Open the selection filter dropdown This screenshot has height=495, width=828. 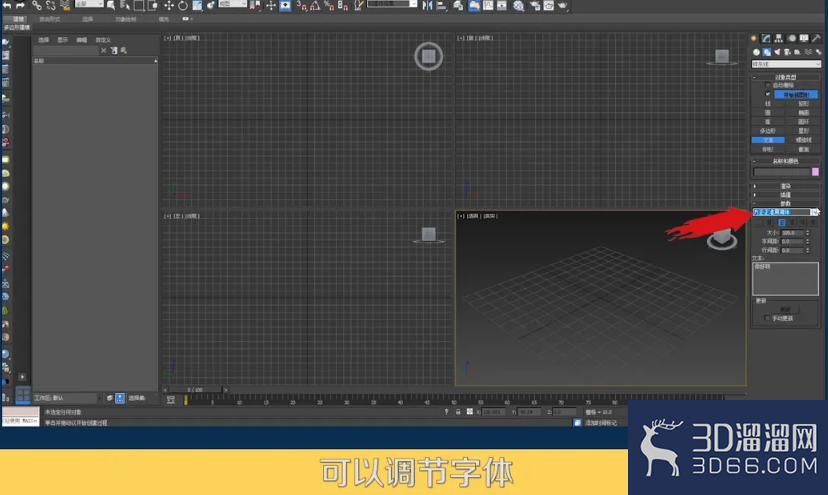tap(89, 4)
